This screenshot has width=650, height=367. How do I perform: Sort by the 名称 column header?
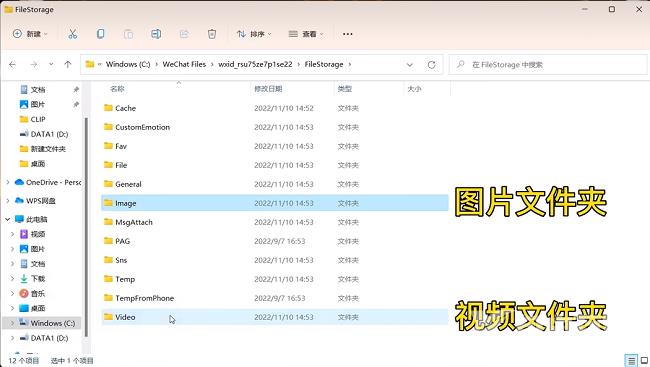tap(117, 89)
